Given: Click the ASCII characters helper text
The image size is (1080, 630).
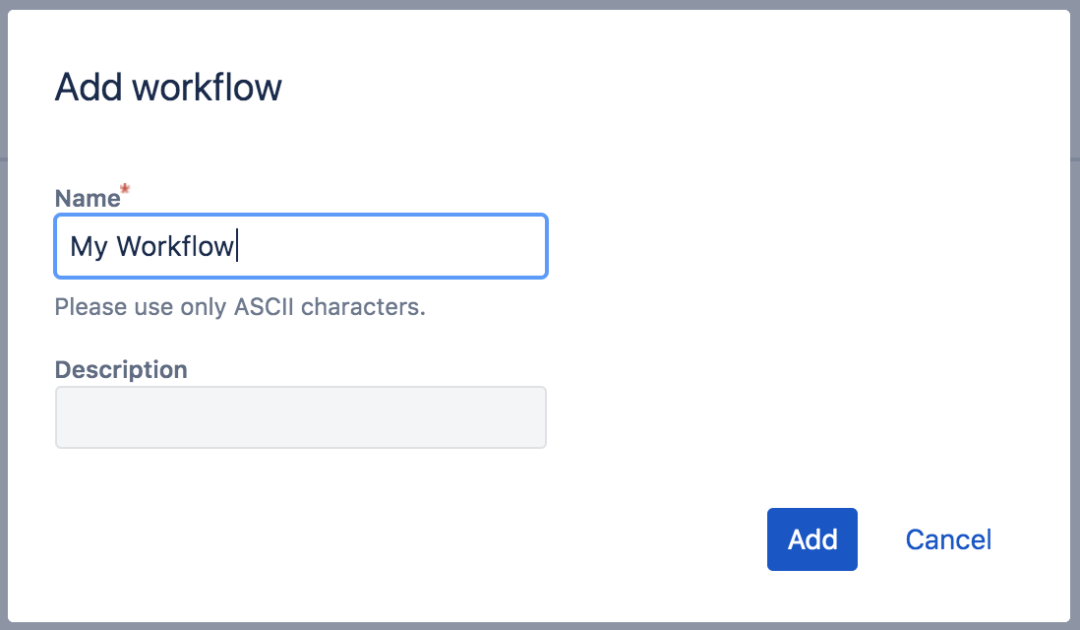Looking at the screenshot, I should [239, 307].
